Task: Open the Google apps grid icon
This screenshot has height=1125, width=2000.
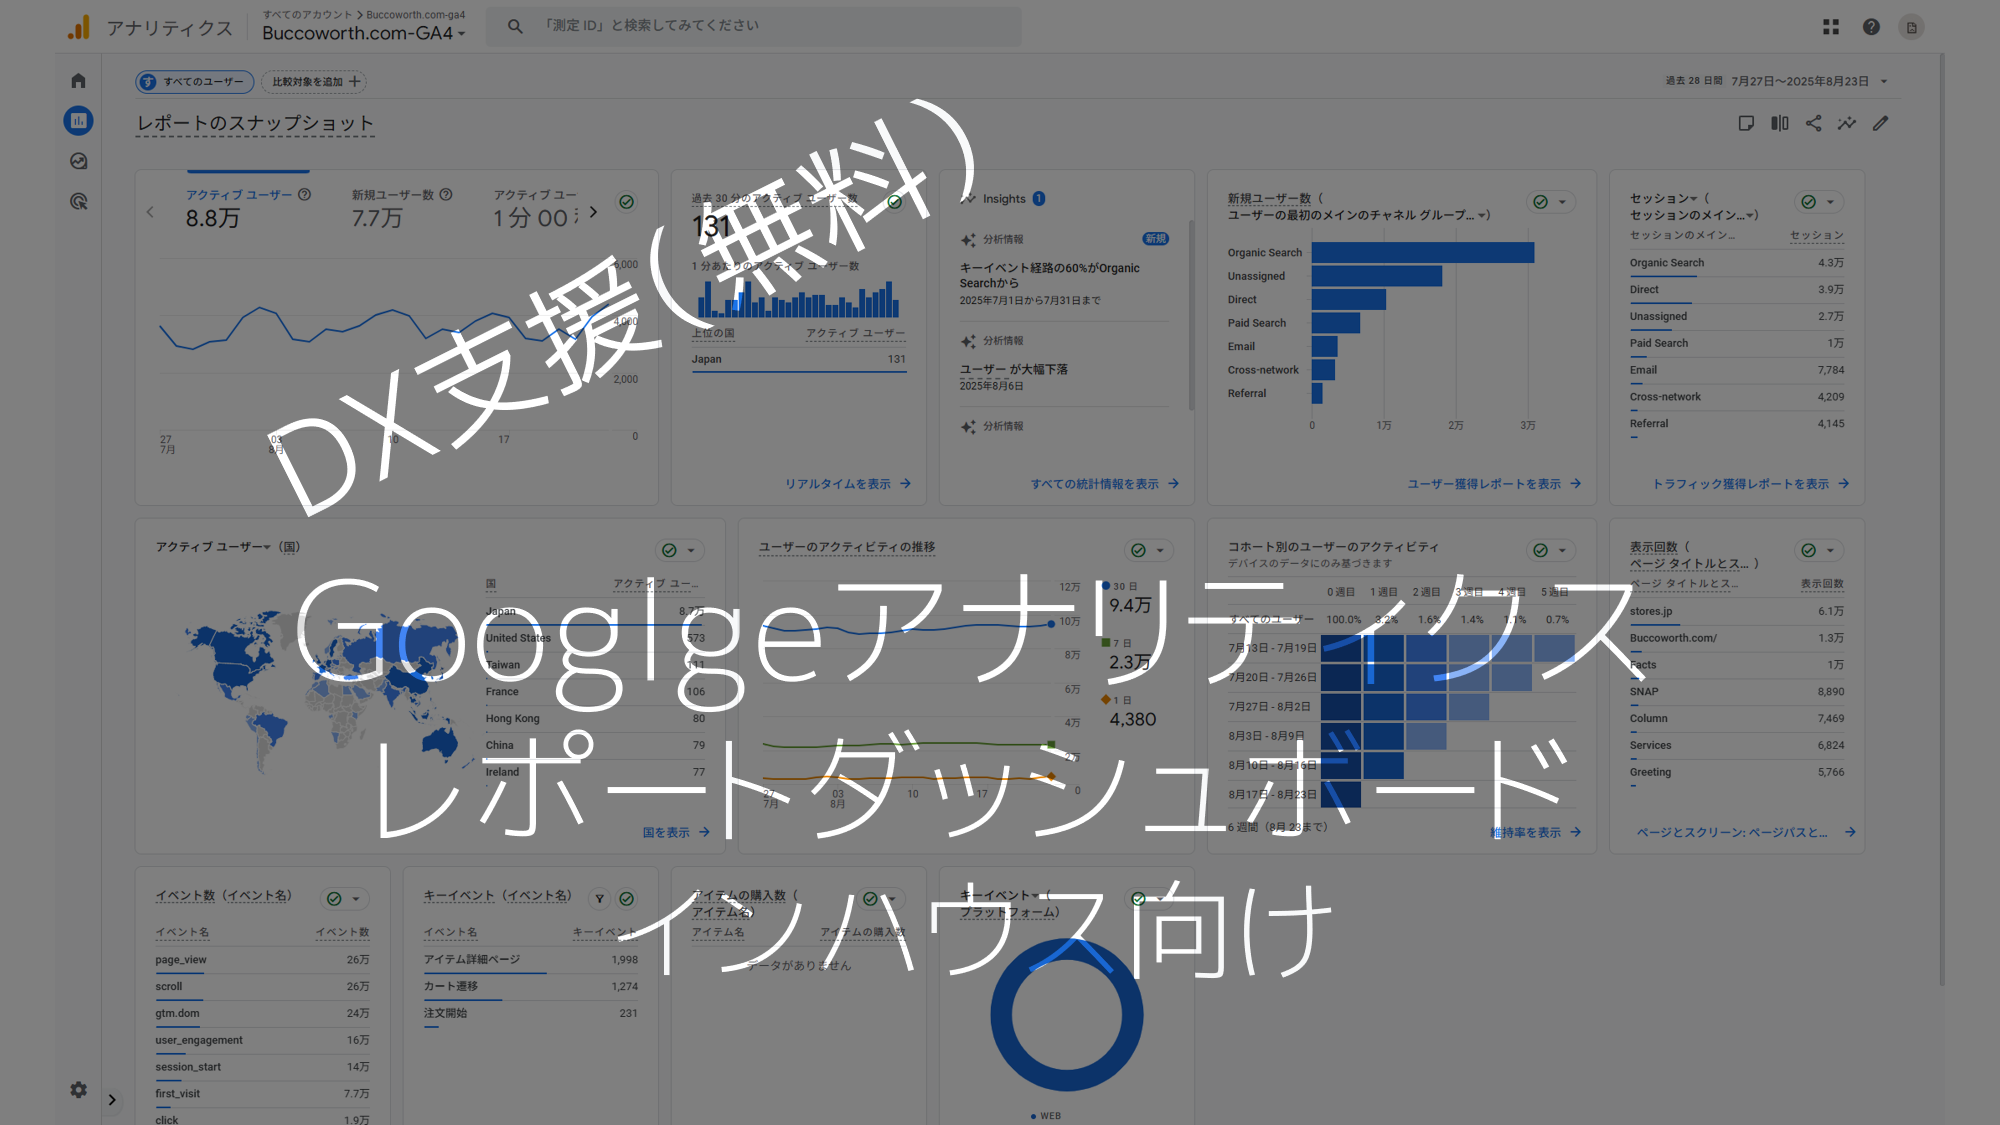Action: tap(1830, 27)
